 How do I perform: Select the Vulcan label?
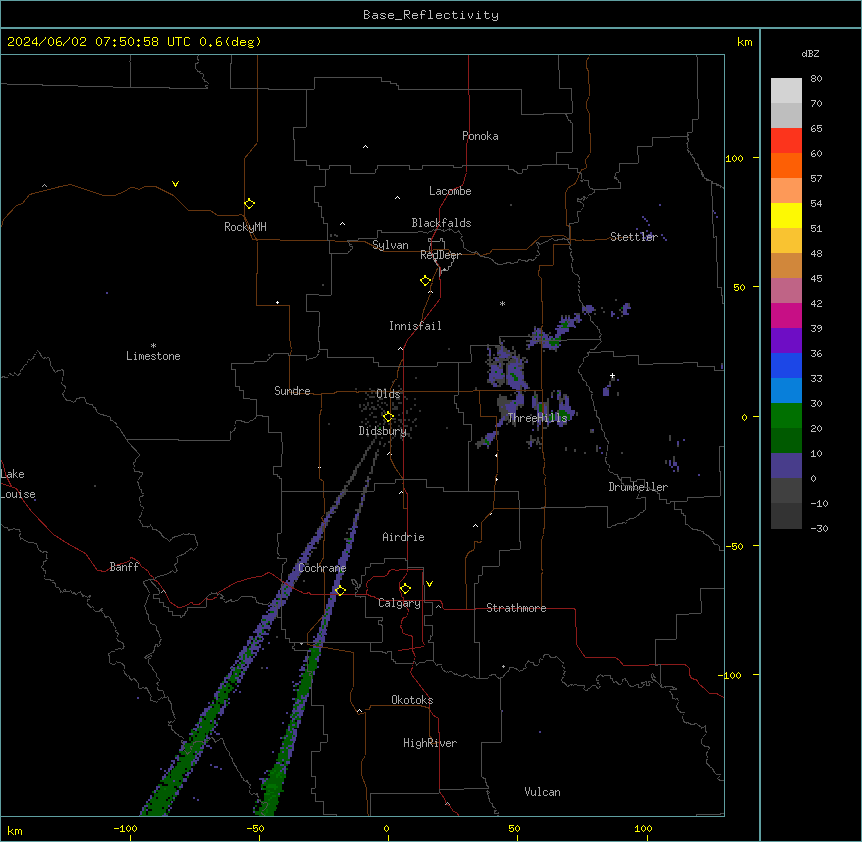tap(542, 792)
